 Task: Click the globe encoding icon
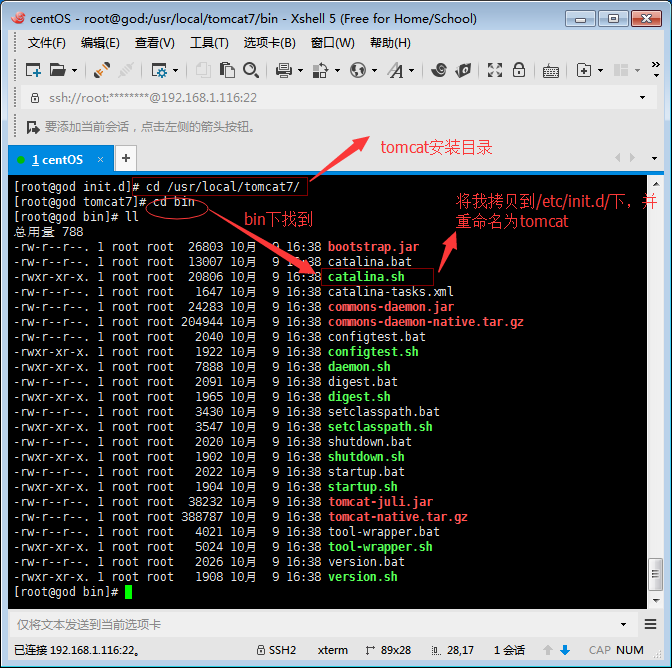click(358, 70)
